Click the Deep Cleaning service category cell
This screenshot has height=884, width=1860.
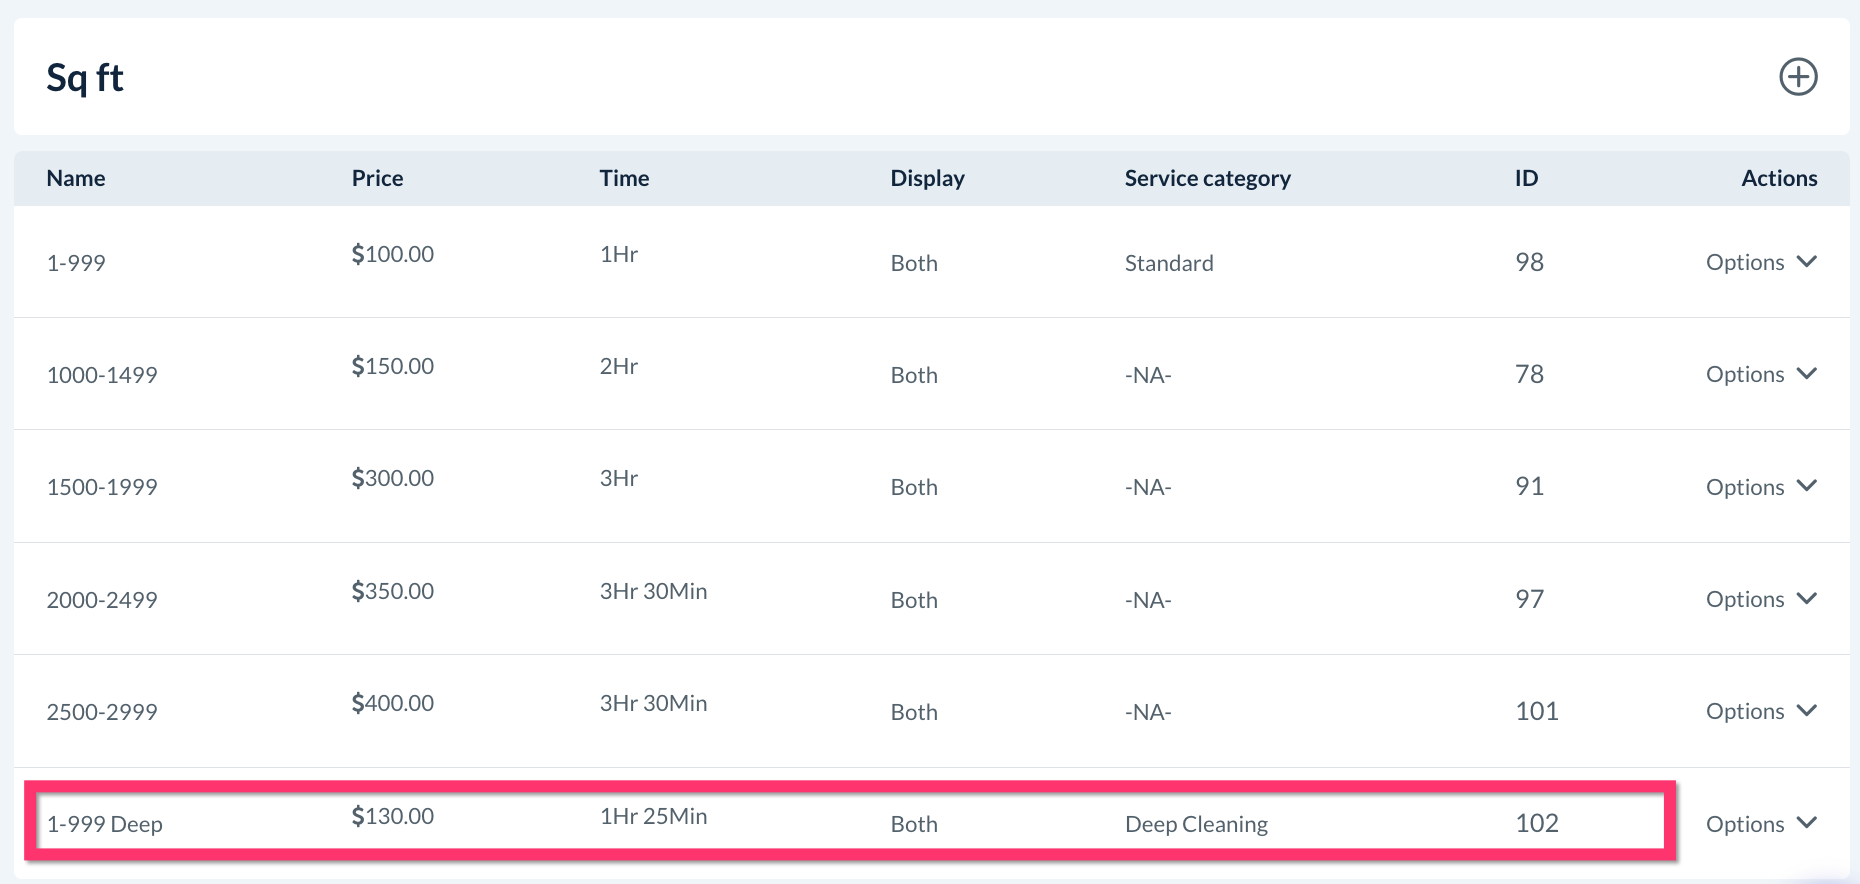[x=1196, y=824]
